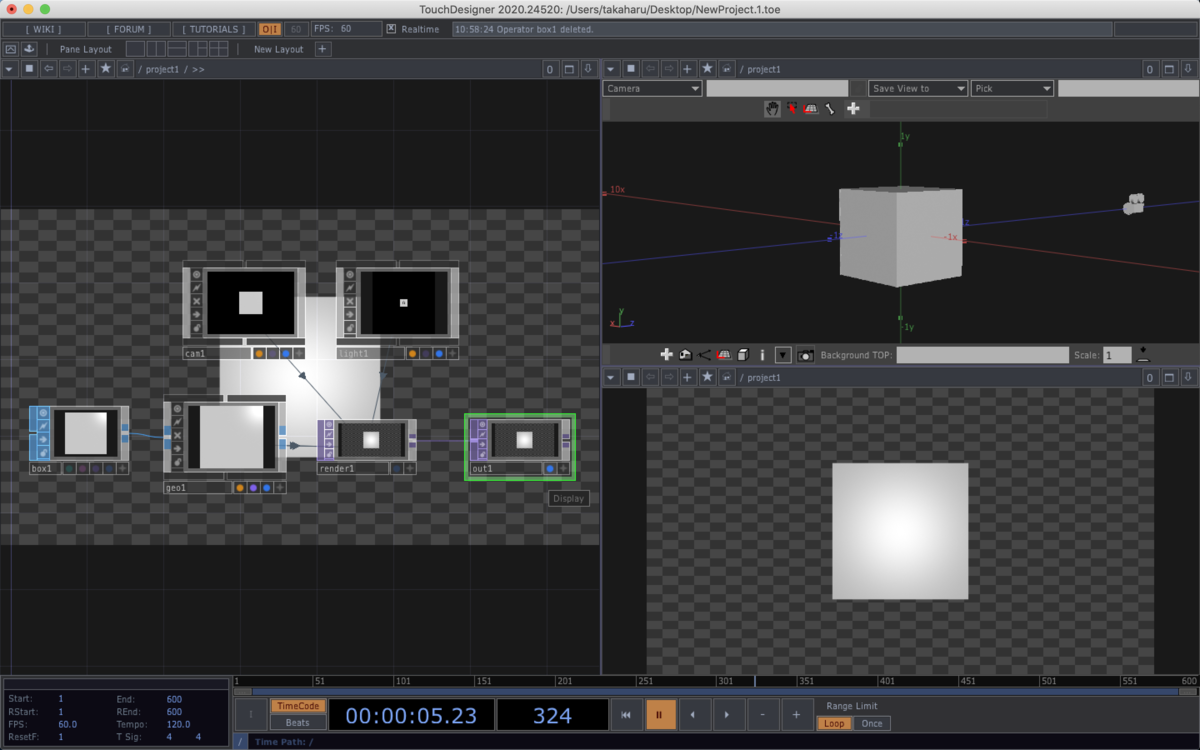Open the Pick dropdown
The width and height of the screenshot is (1200, 750).
pos(1012,88)
